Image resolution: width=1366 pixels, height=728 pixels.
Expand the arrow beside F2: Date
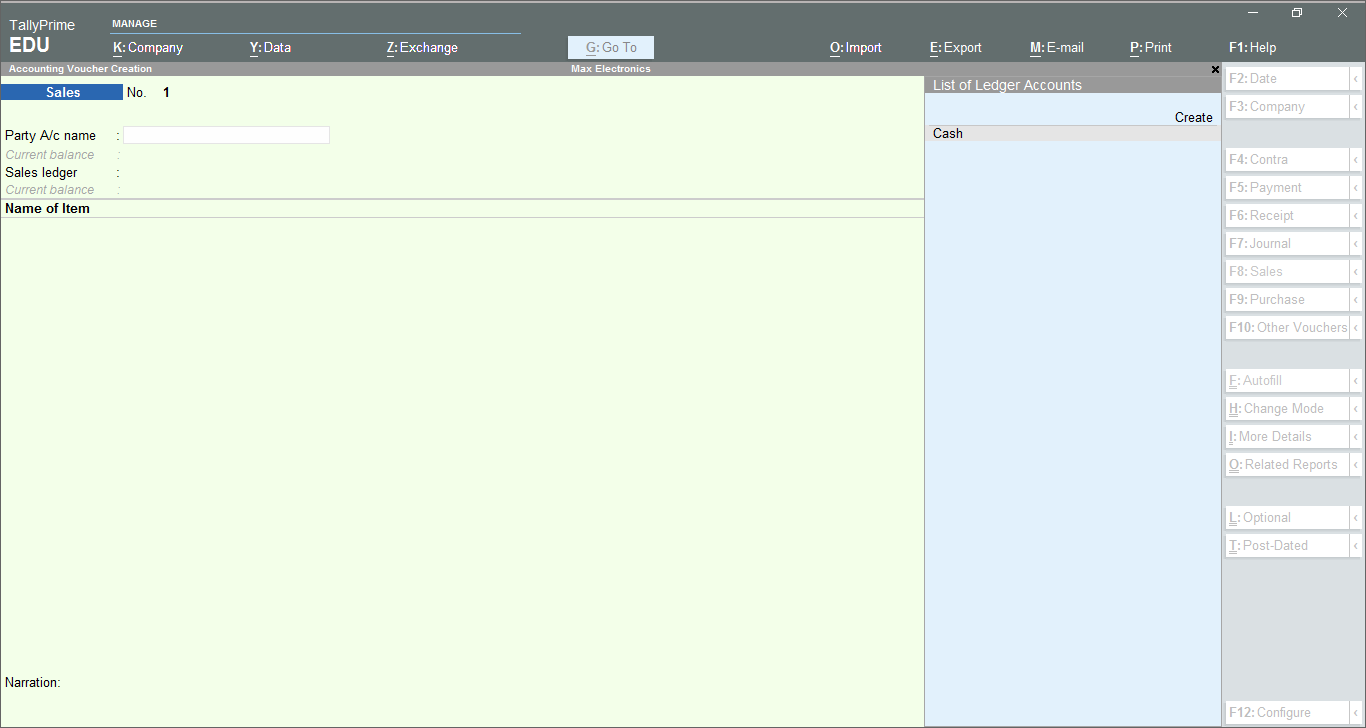1356,79
